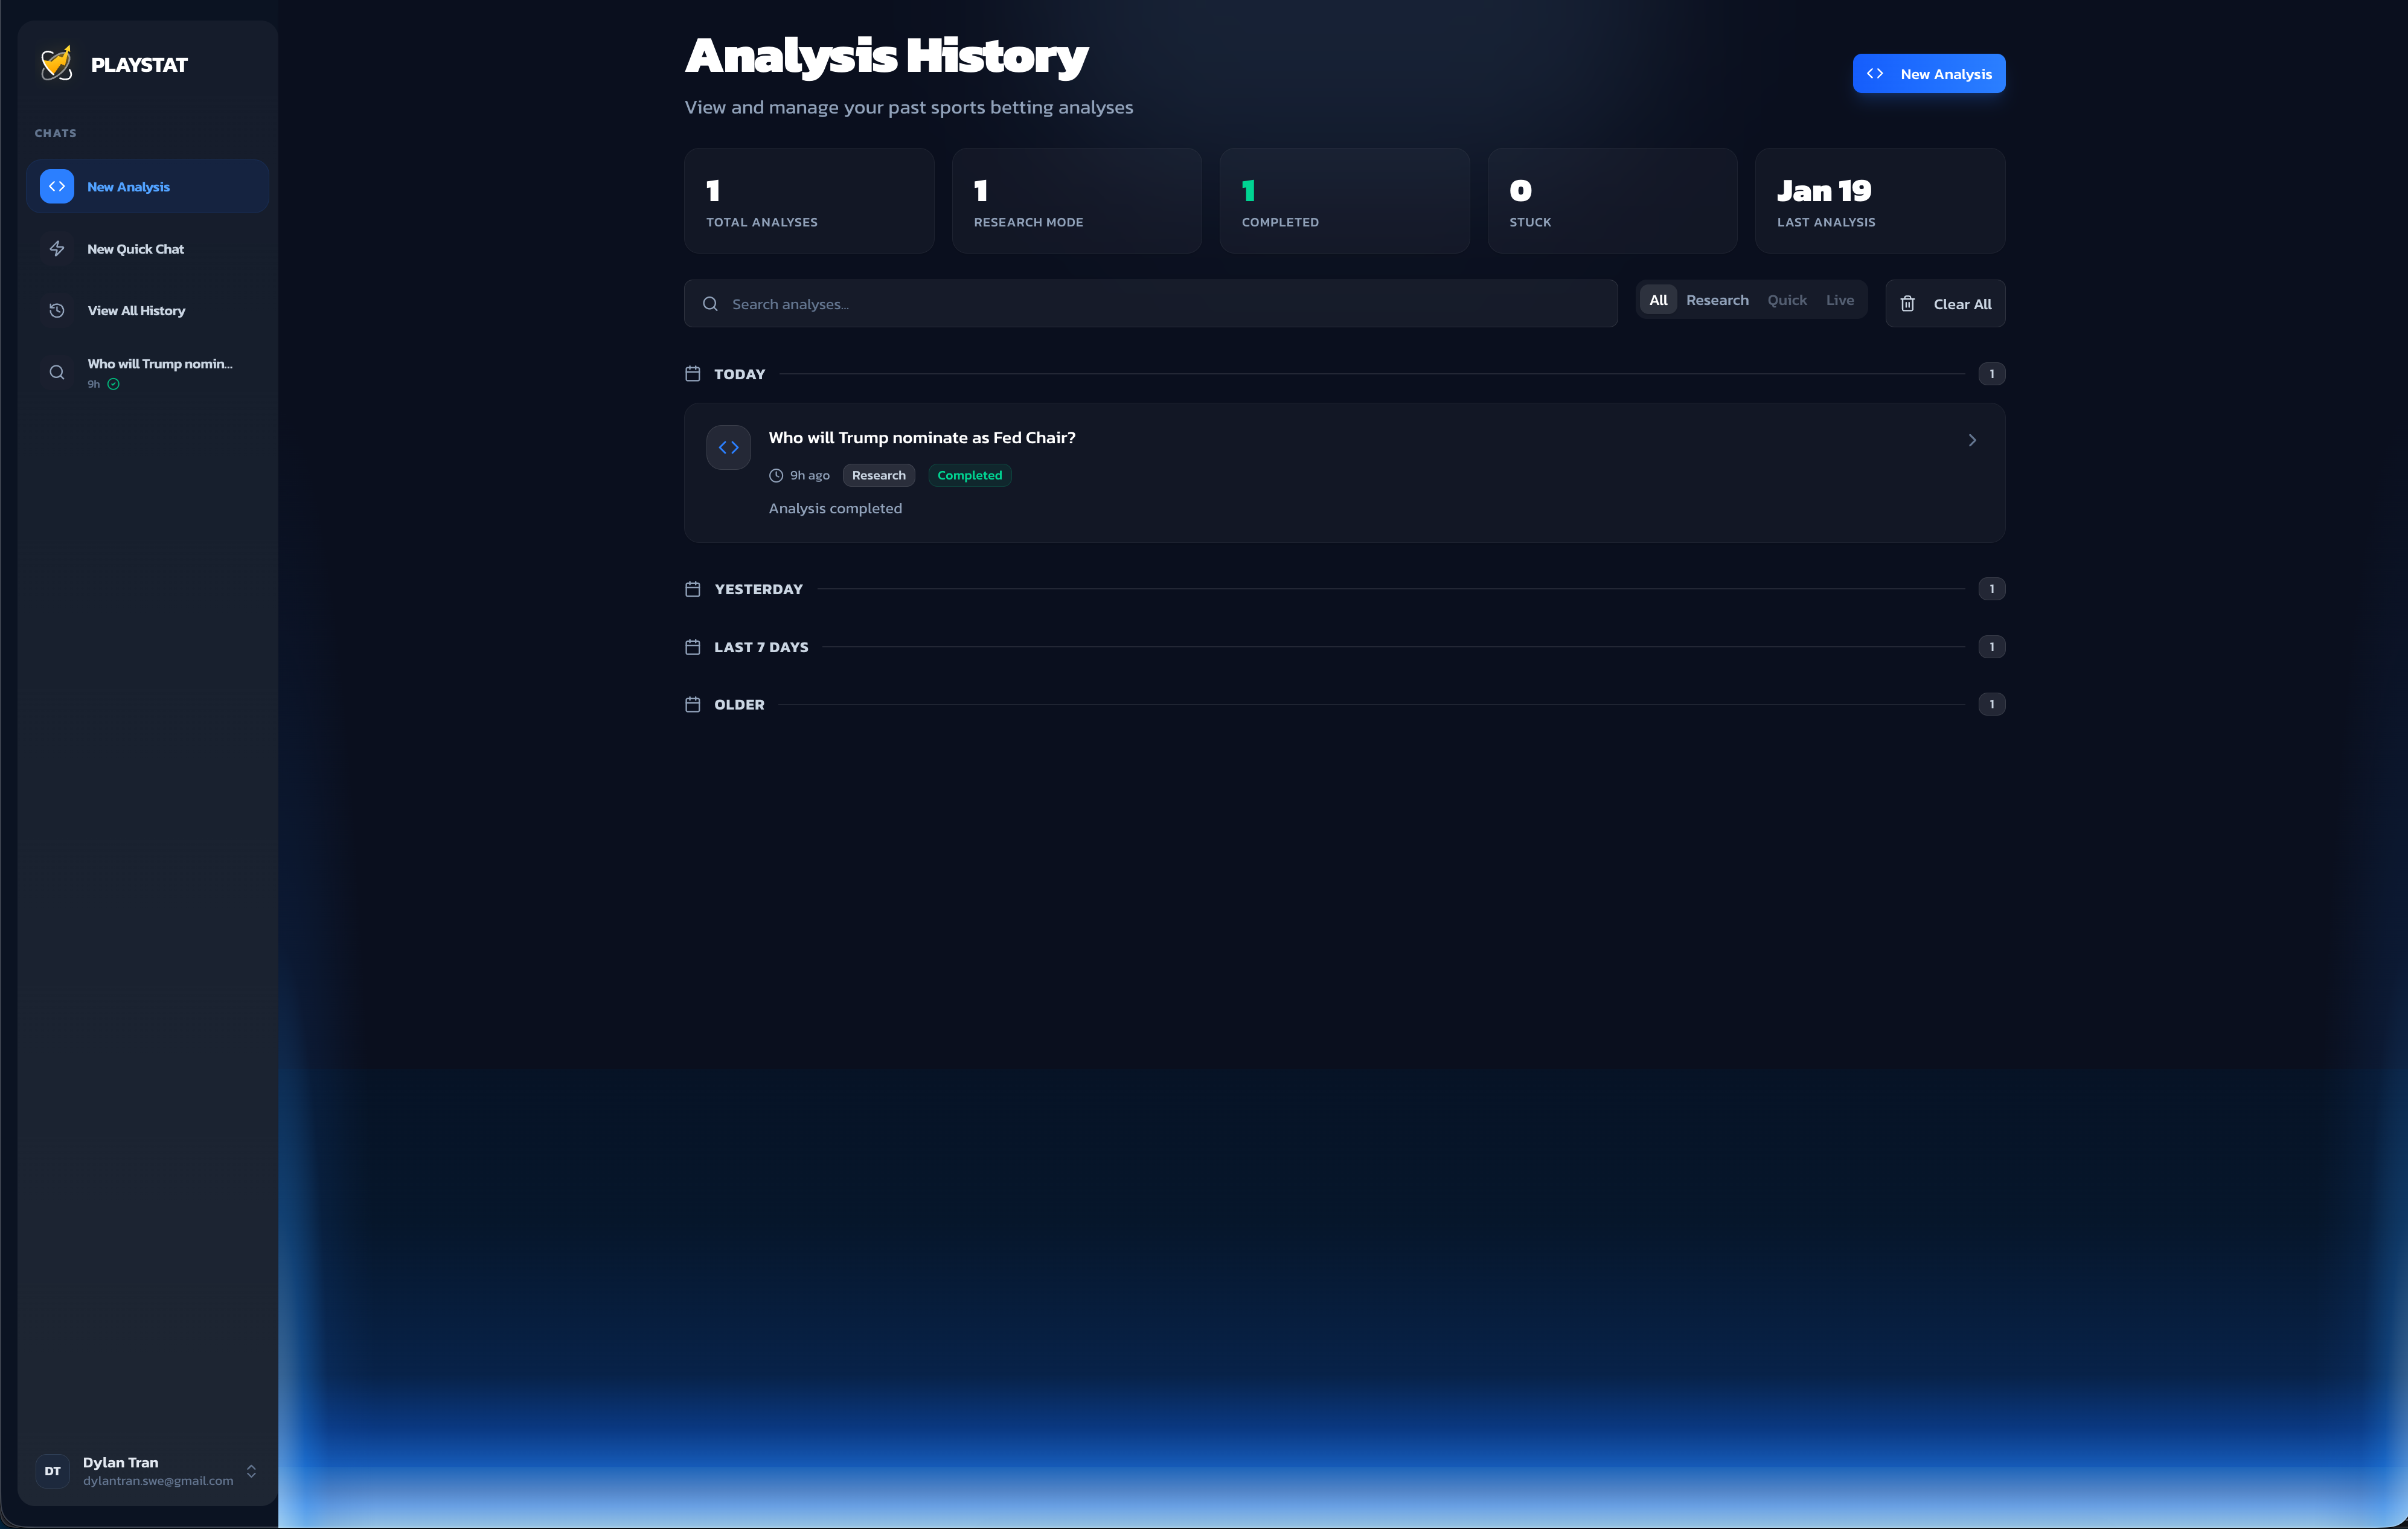Click the code brackets icon on Fed Chair card
This screenshot has height=1529, width=2408.
pyautogui.click(x=728, y=447)
